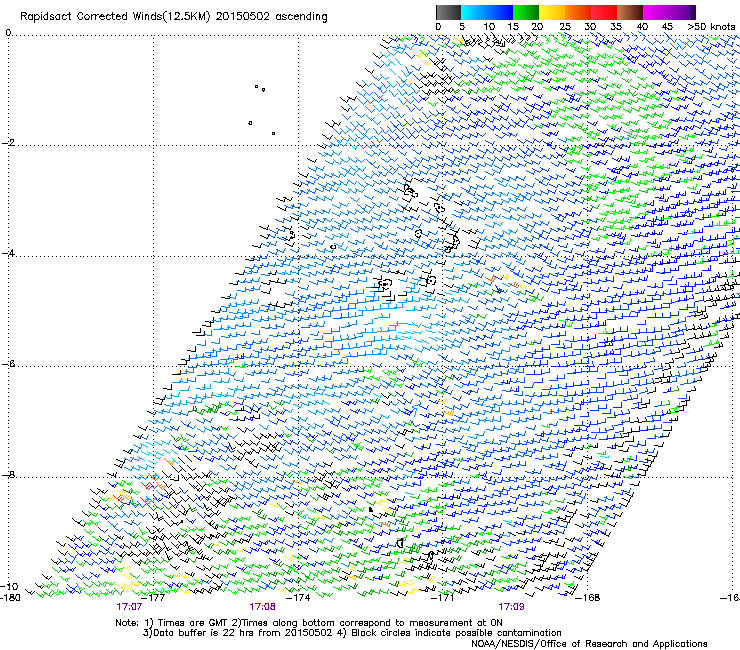Click the latitude label 0 at top

(x=8, y=33)
